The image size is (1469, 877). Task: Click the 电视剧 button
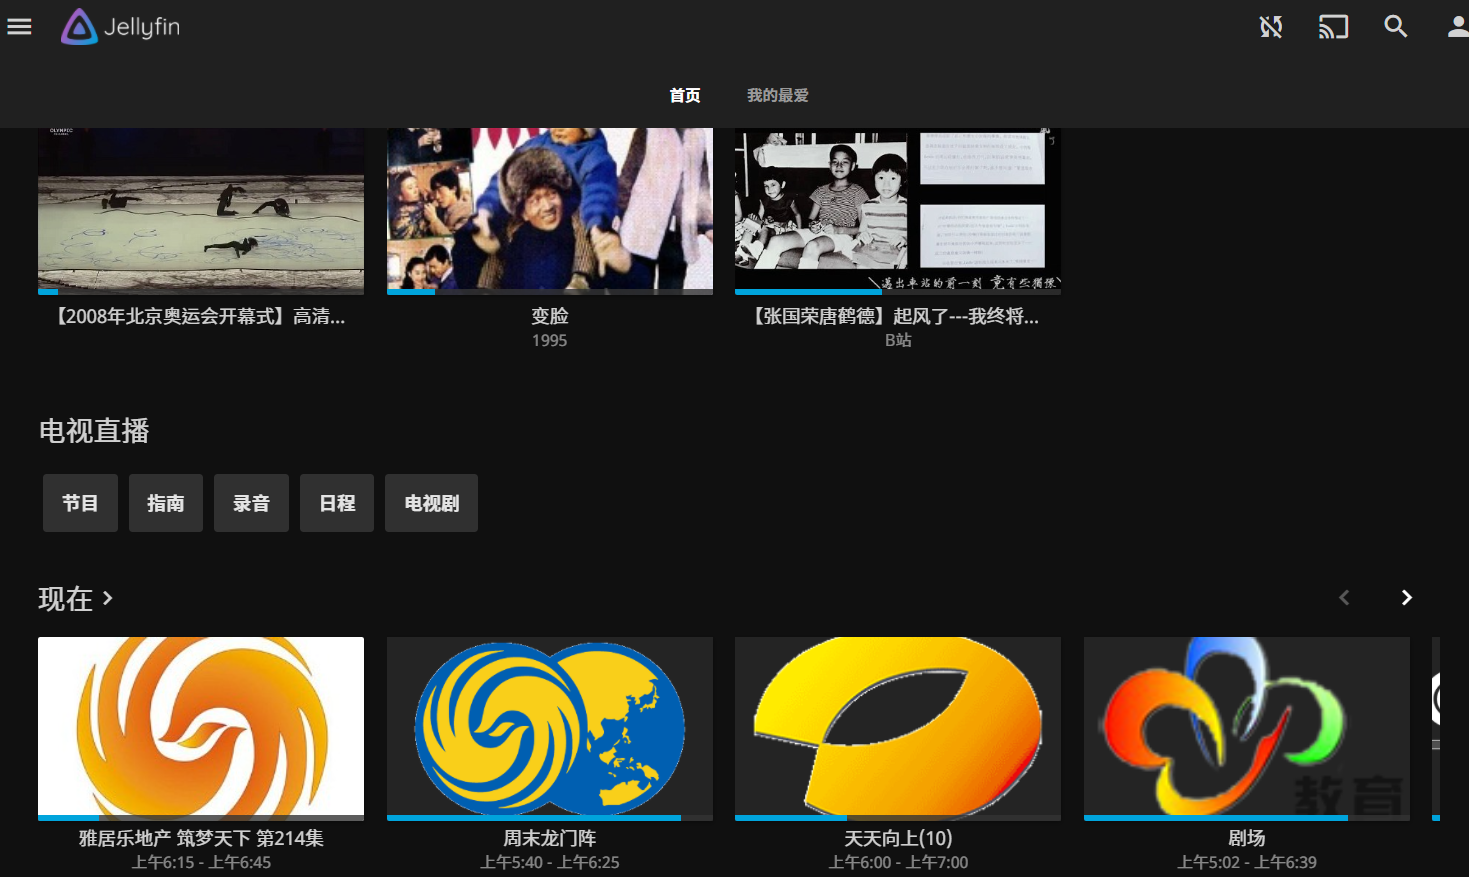(432, 503)
